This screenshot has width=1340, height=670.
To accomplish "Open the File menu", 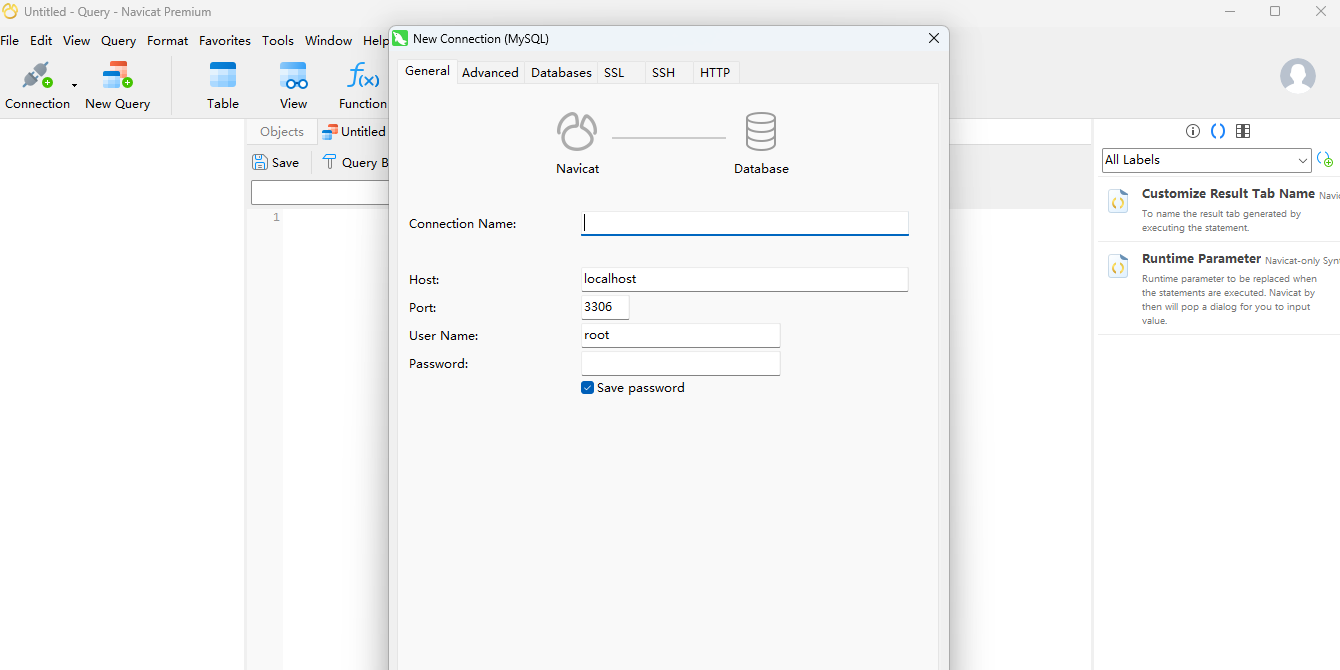I will pos(10,41).
